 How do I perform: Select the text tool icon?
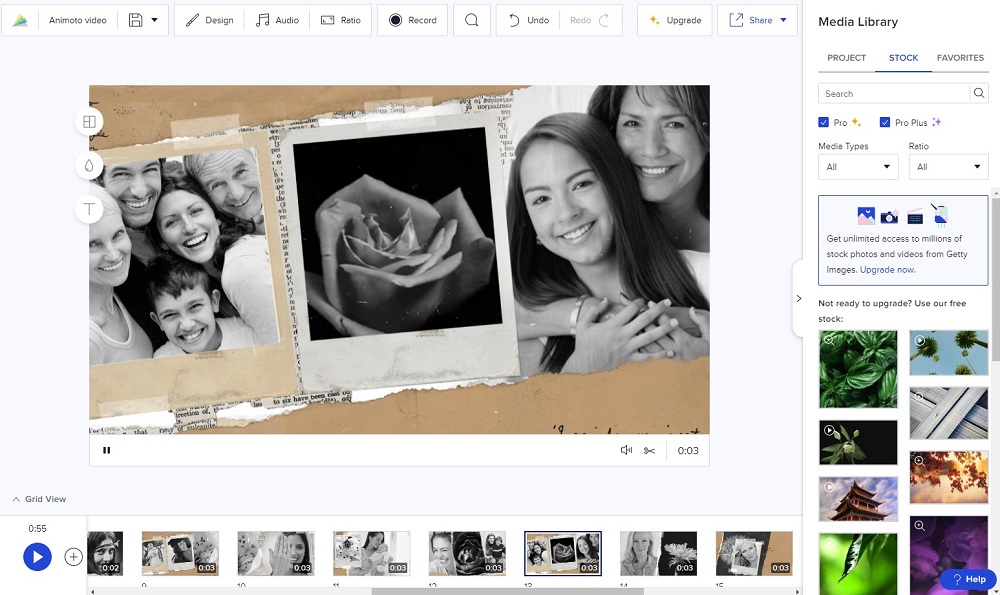89,209
